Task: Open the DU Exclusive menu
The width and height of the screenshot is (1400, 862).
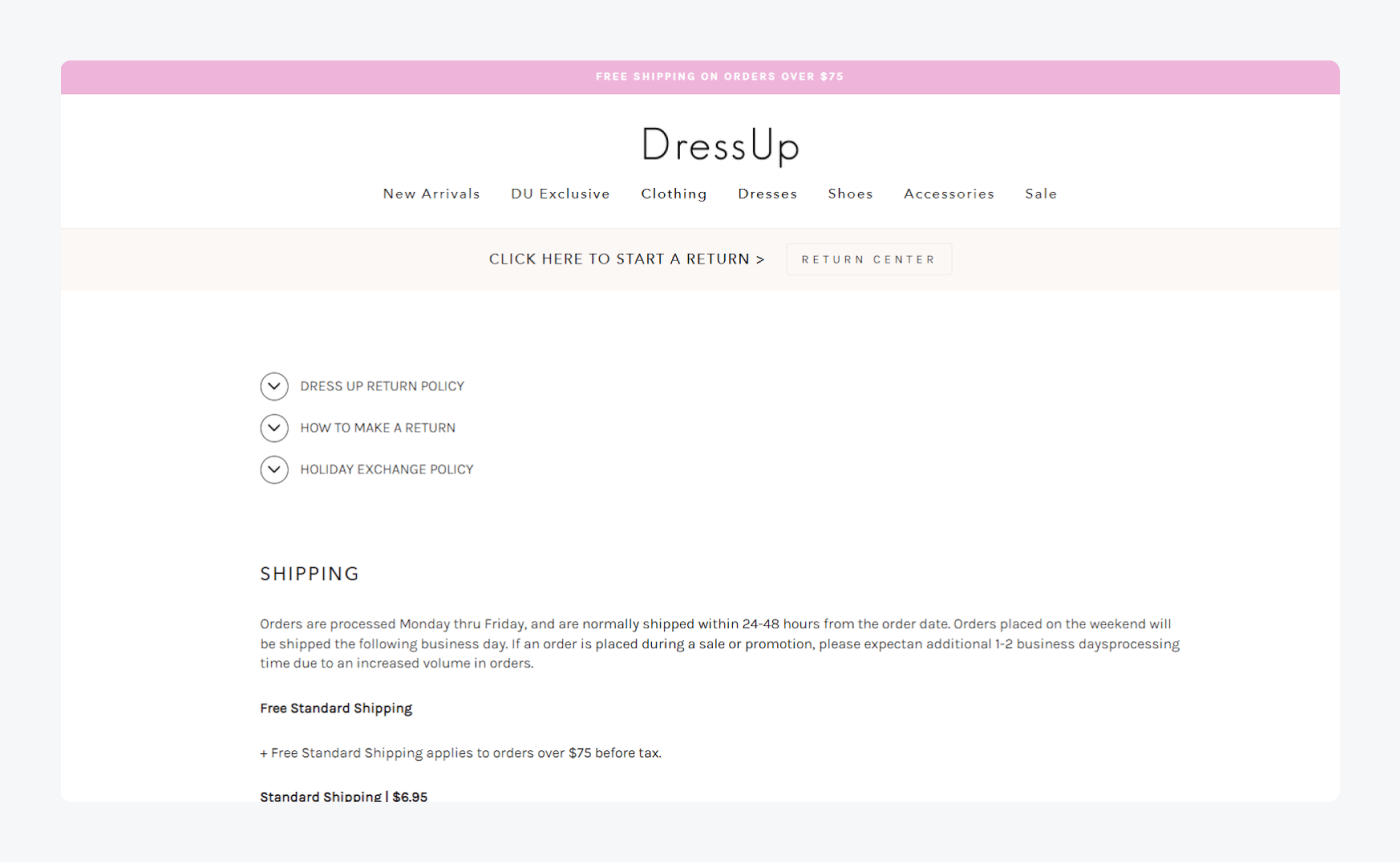Action: tap(560, 193)
